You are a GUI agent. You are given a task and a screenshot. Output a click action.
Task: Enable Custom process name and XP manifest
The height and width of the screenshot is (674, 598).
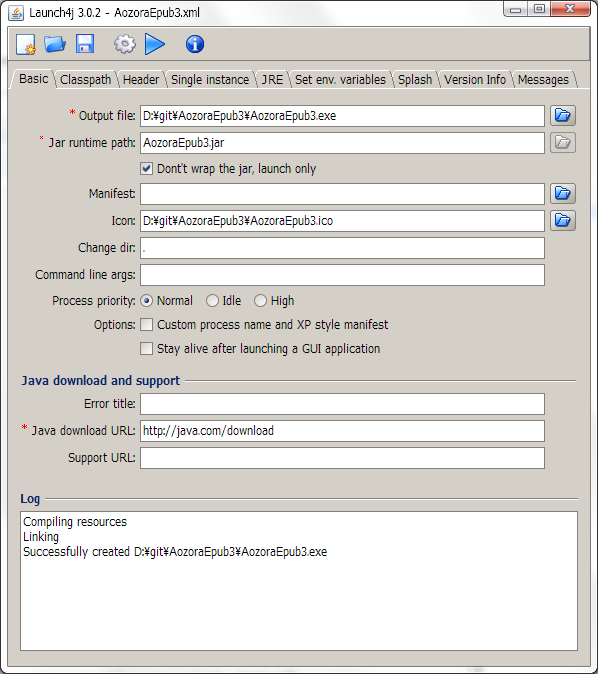coord(146,325)
